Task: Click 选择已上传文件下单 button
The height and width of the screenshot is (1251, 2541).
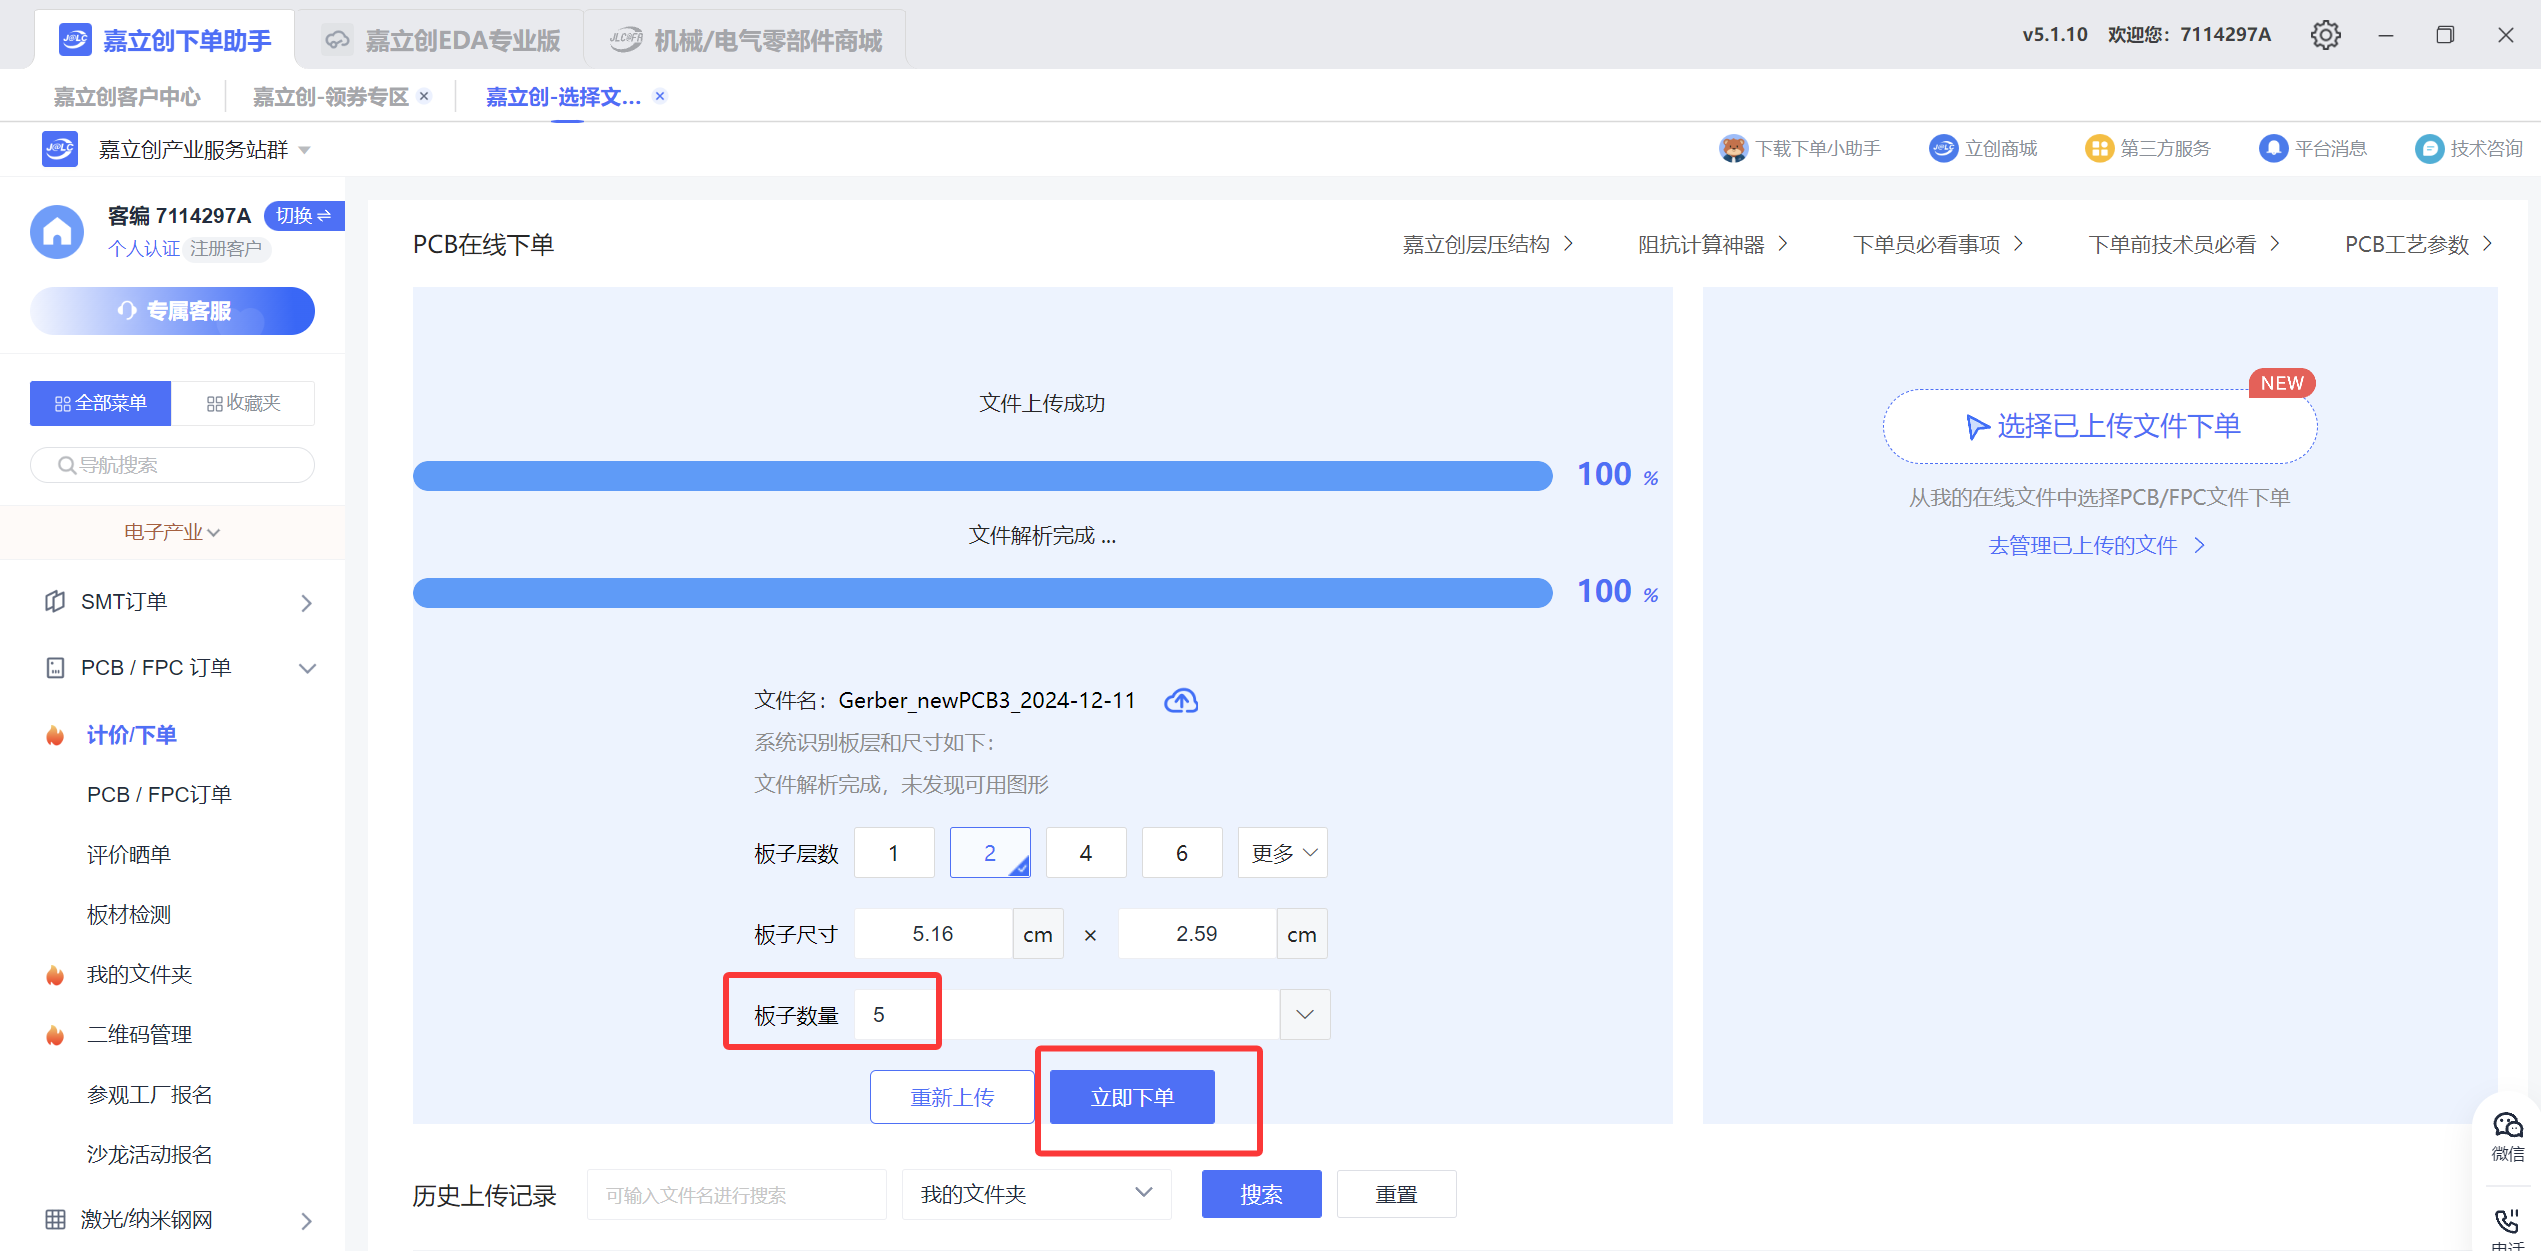Action: pyautogui.click(x=2100, y=426)
